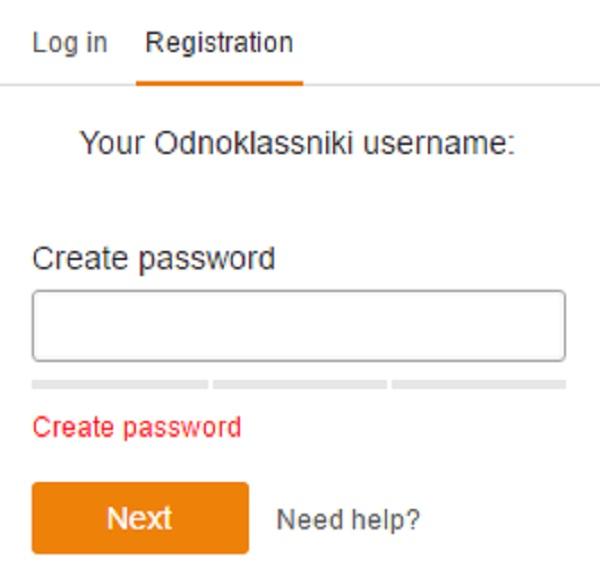The width and height of the screenshot is (600, 586).
Task: Open the Need help? link
Action: click(348, 520)
